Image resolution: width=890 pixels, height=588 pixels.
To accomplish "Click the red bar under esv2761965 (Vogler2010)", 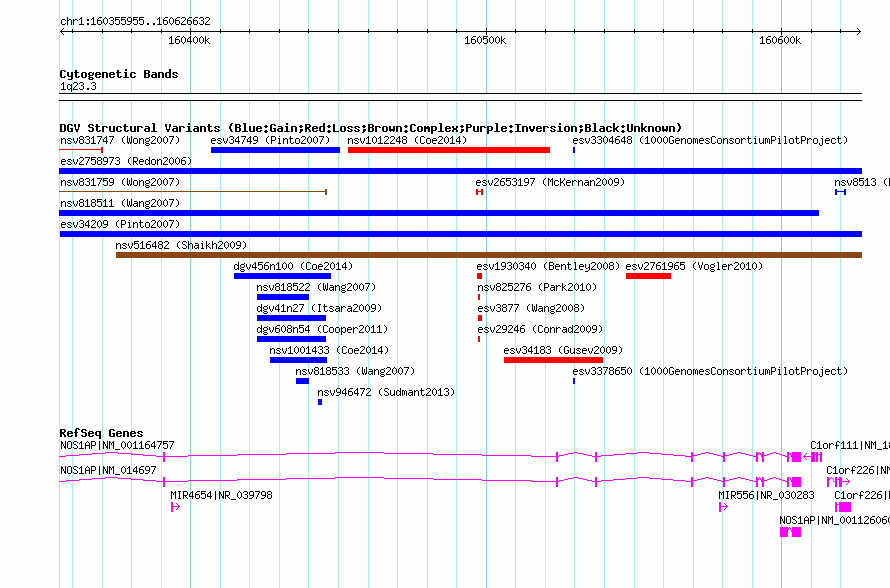I will [x=648, y=276].
